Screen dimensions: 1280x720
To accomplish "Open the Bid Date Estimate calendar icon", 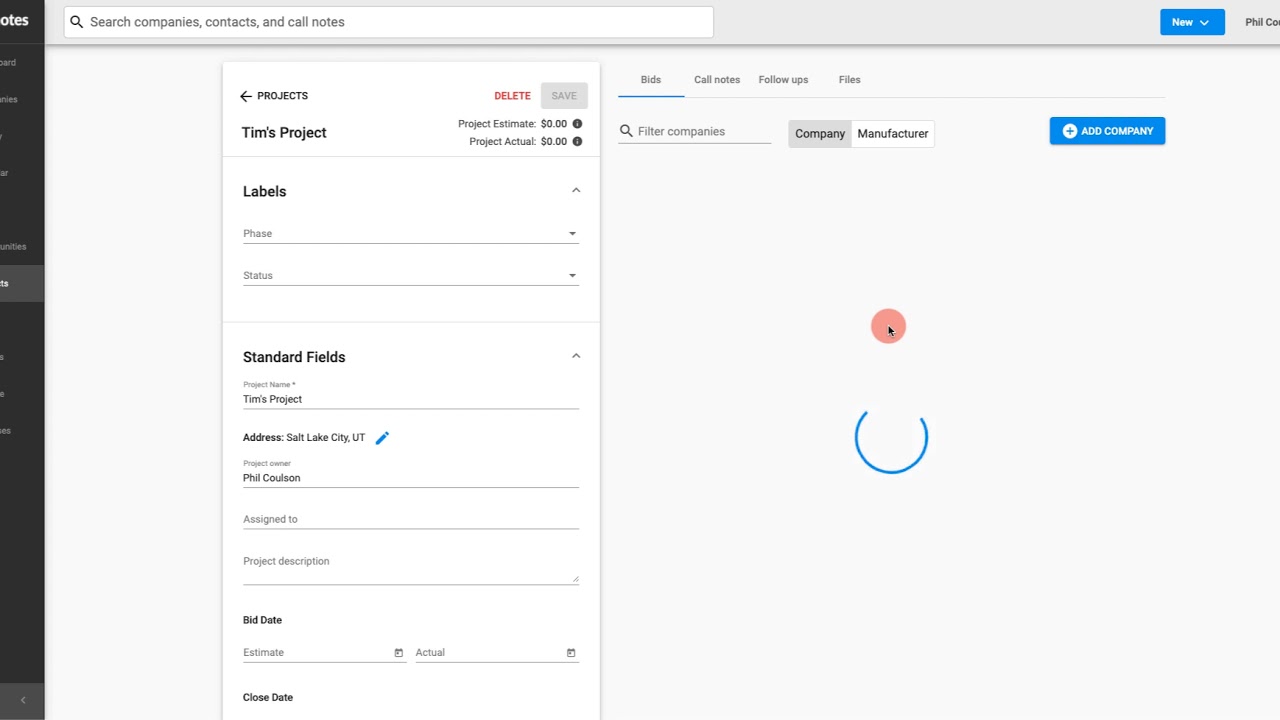I will click(398, 653).
